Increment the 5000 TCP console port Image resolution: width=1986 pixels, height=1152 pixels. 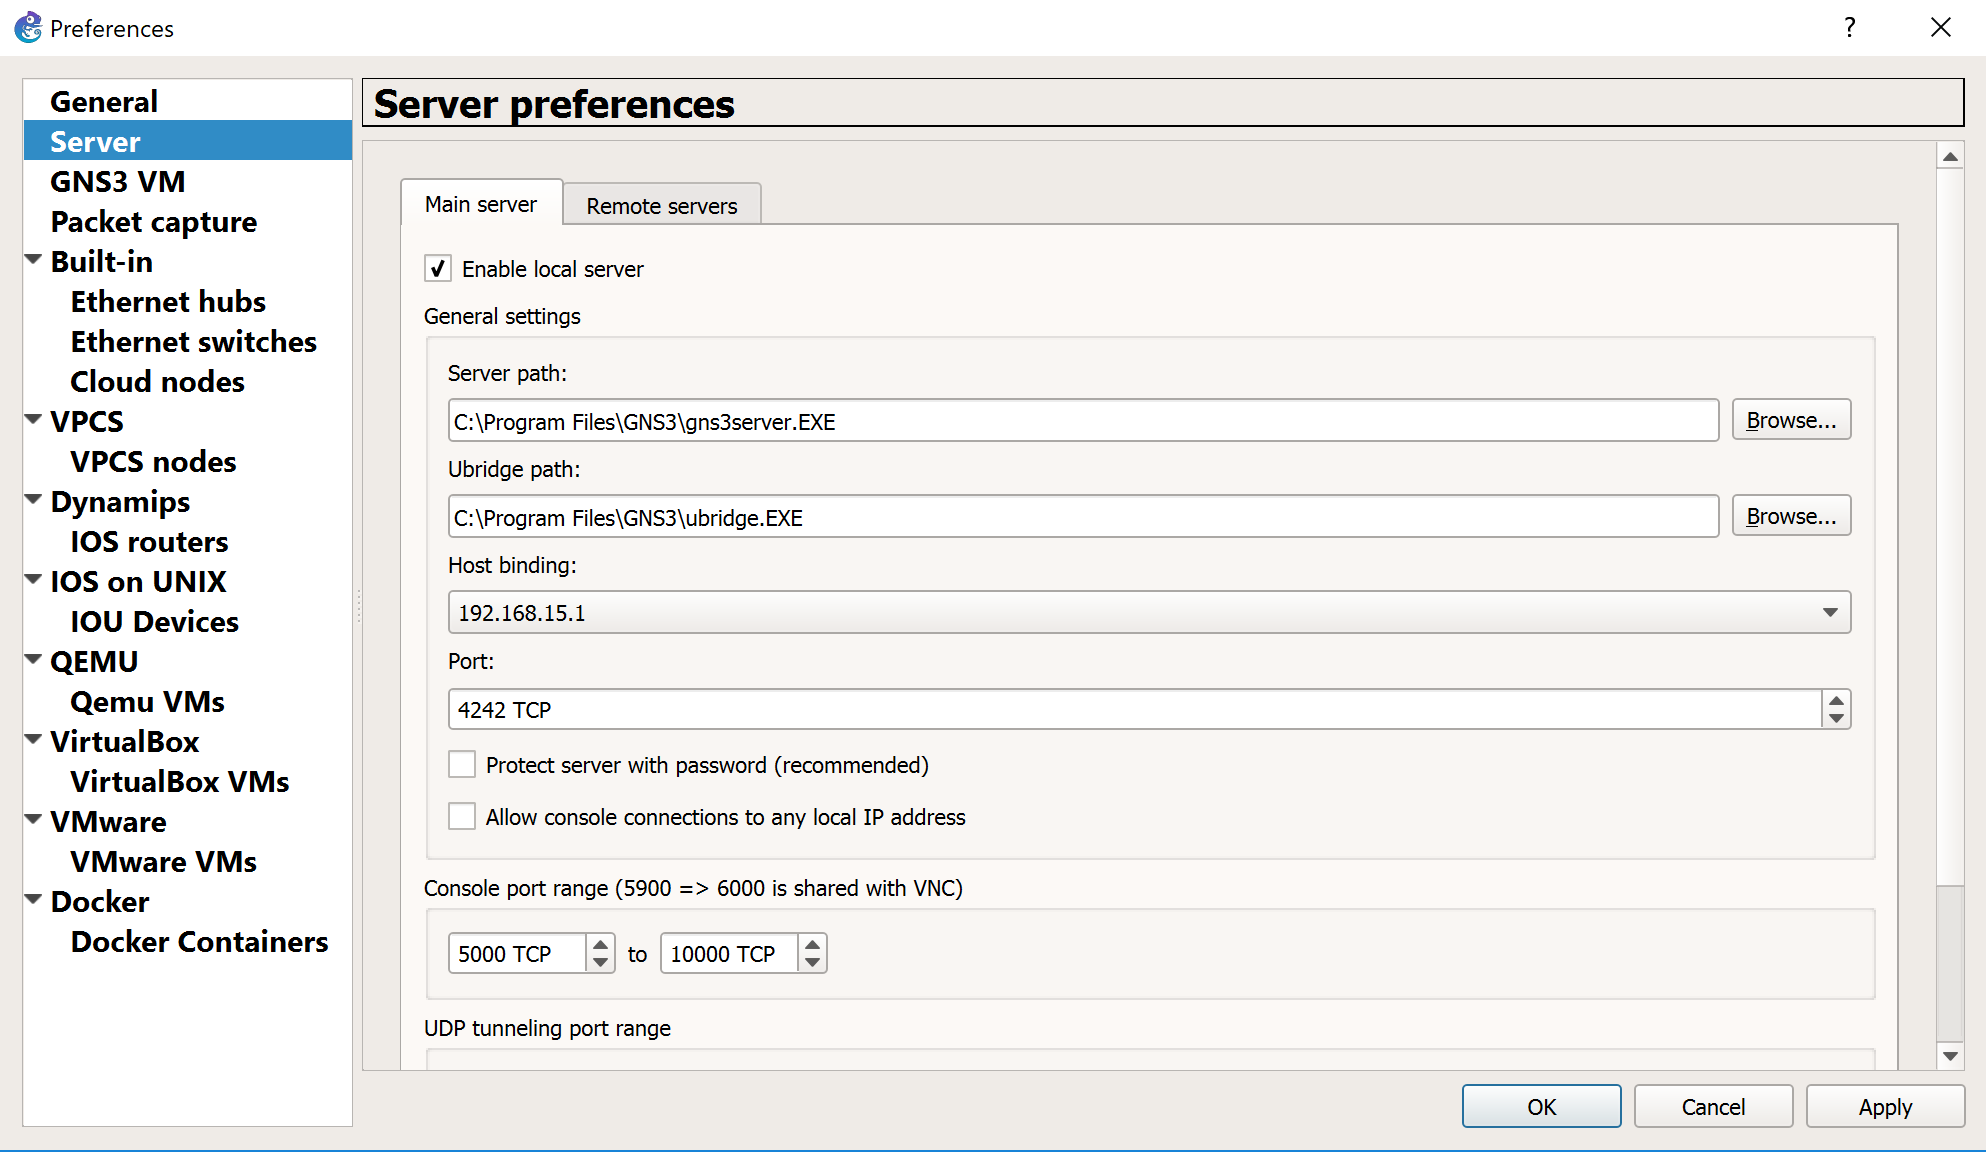[x=599, y=944]
